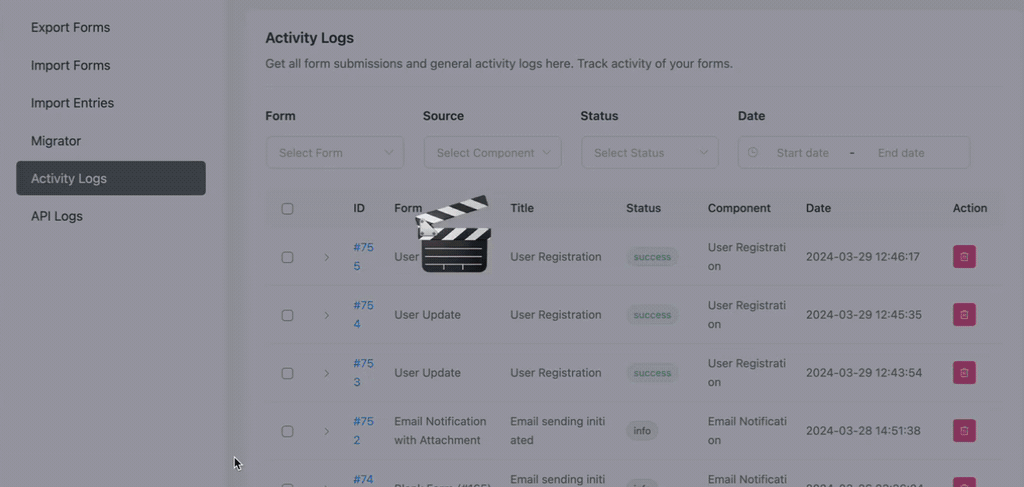This screenshot has width=1024, height=487.
Task: Delete log entry #754 with trash icon
Action: click(x=964, y=315)
